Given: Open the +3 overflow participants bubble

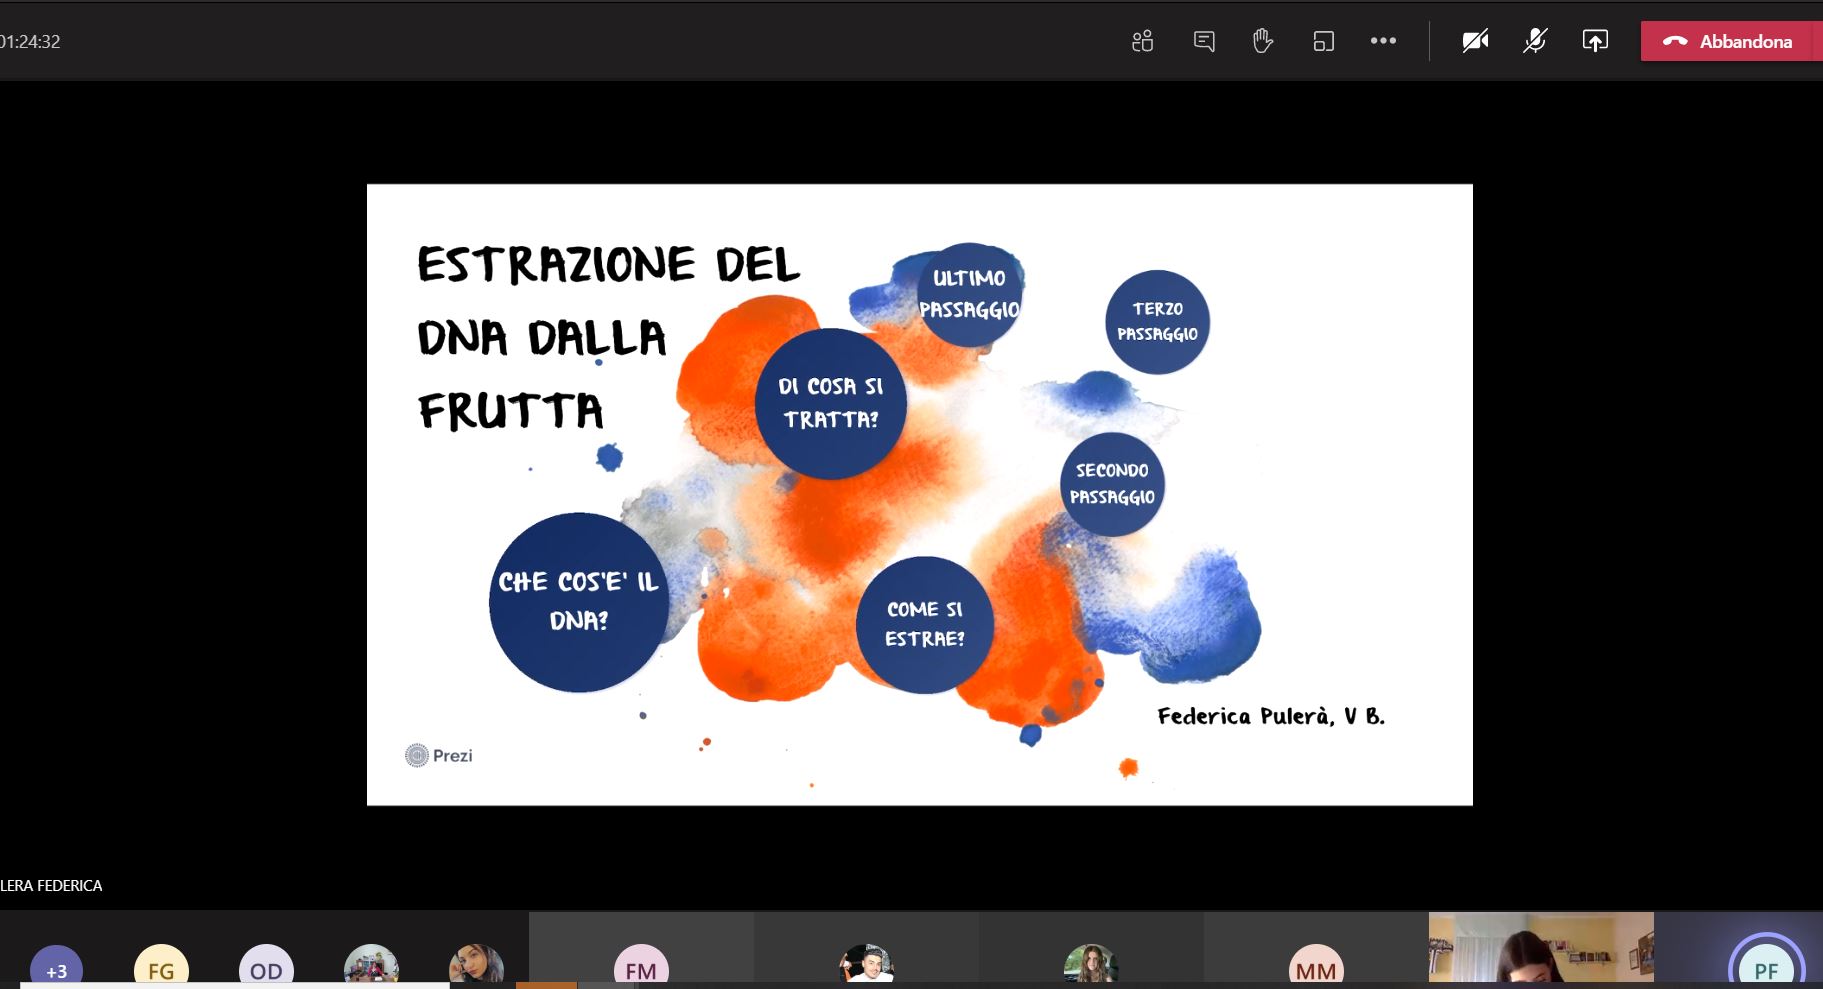Looking at the screenshot, I should tap(56, 966).
